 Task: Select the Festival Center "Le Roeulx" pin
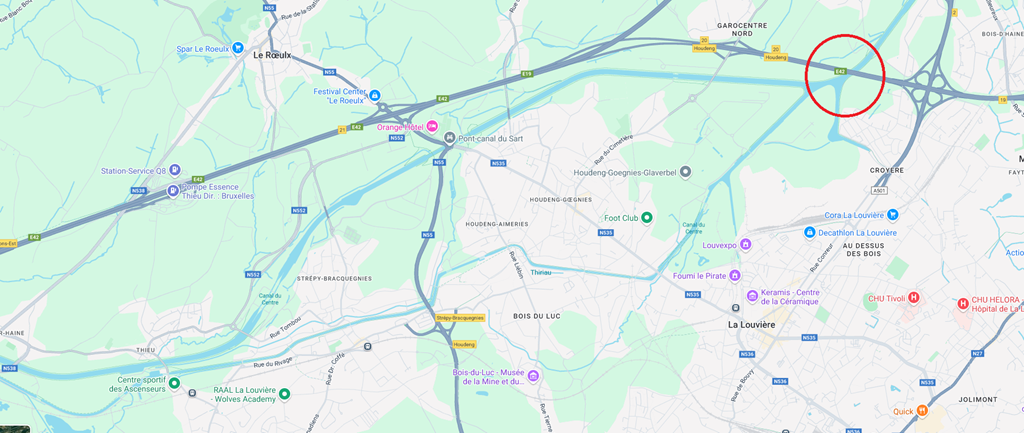pyautogui.click(x=375, y=95)
